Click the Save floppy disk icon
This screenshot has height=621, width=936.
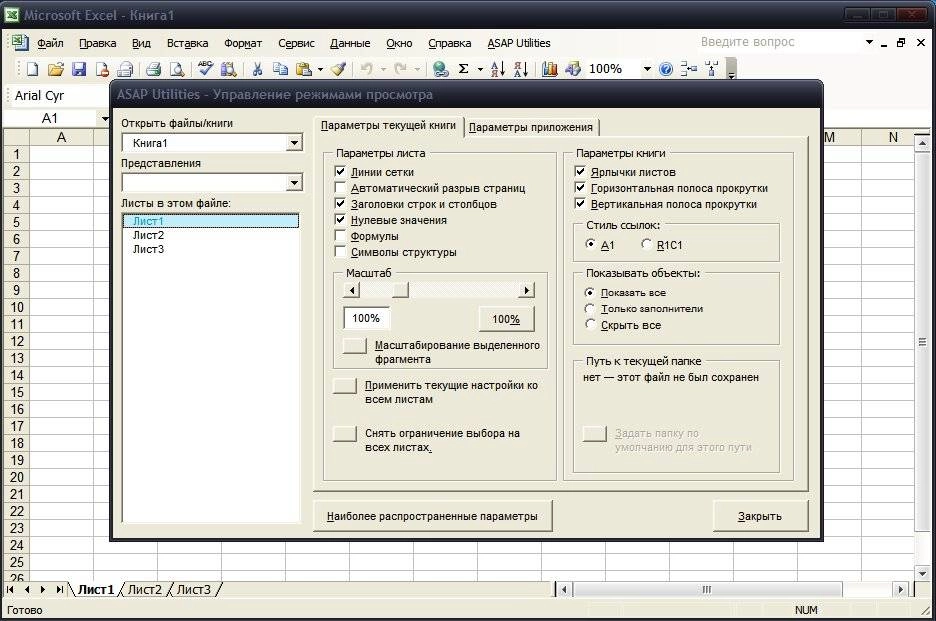(79, 69)
